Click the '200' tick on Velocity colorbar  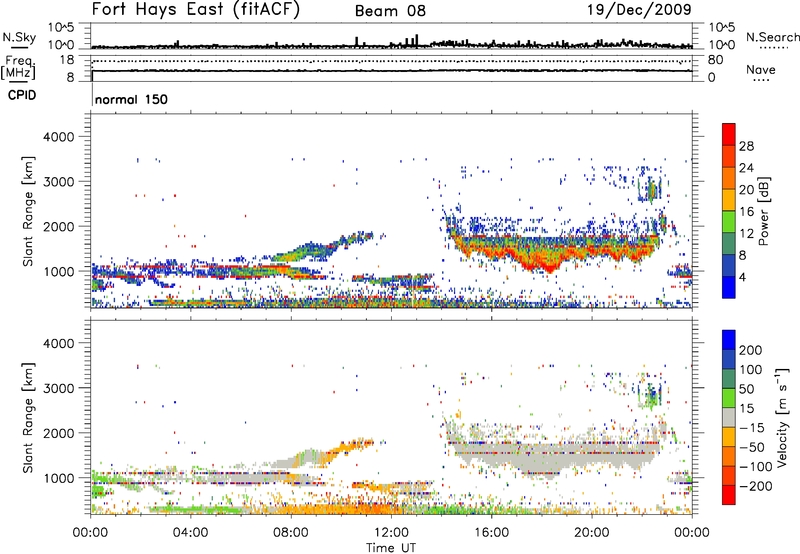coord(751,350)
